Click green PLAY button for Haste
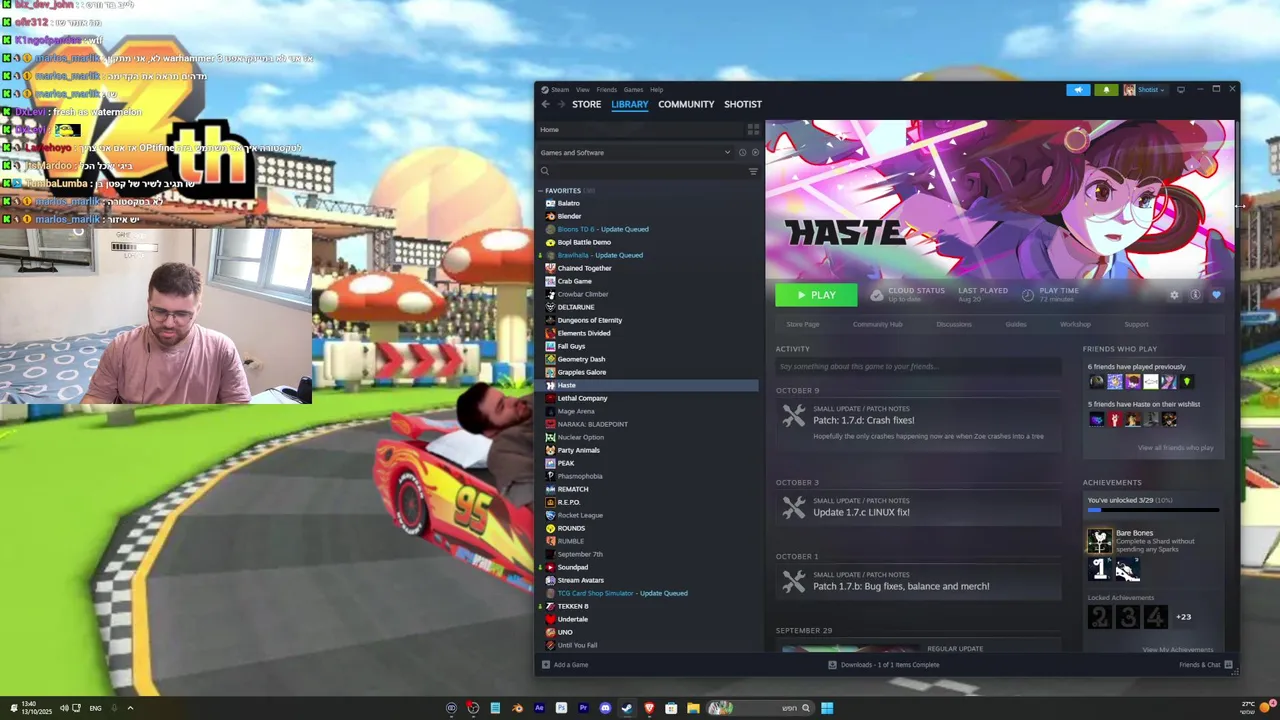 (816, 295)
